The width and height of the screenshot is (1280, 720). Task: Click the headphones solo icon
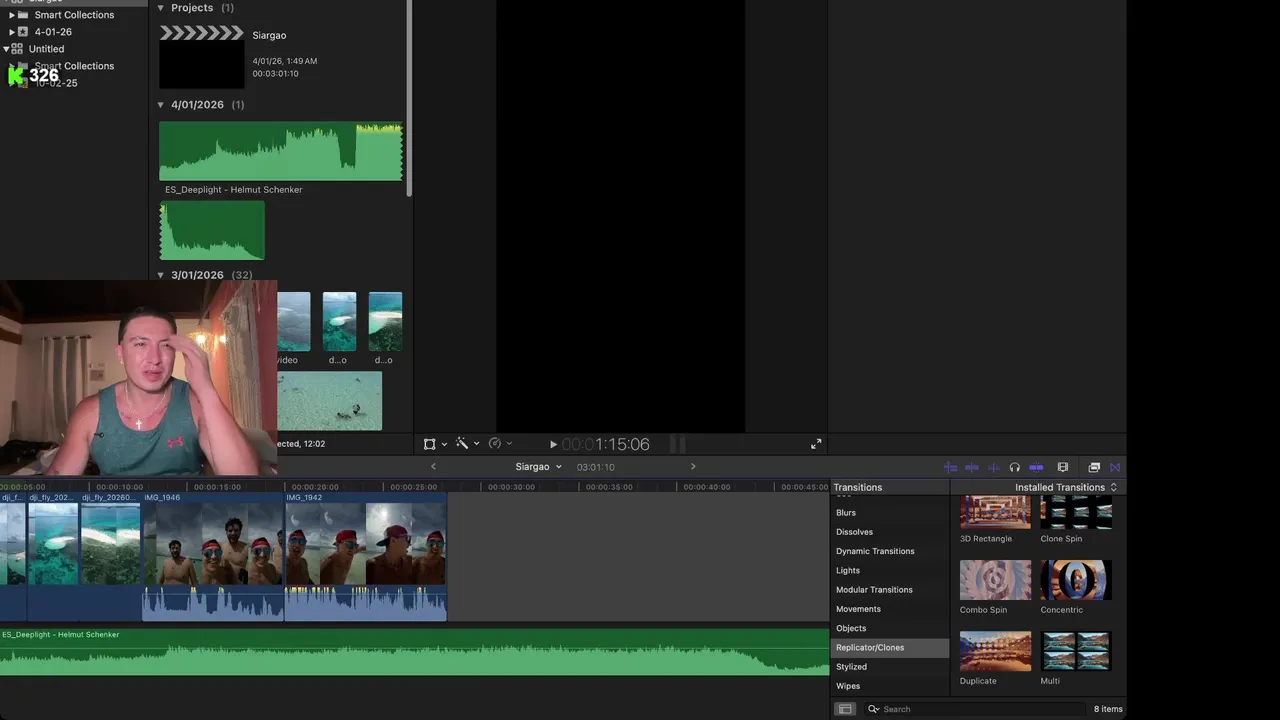click(1015, 467)
